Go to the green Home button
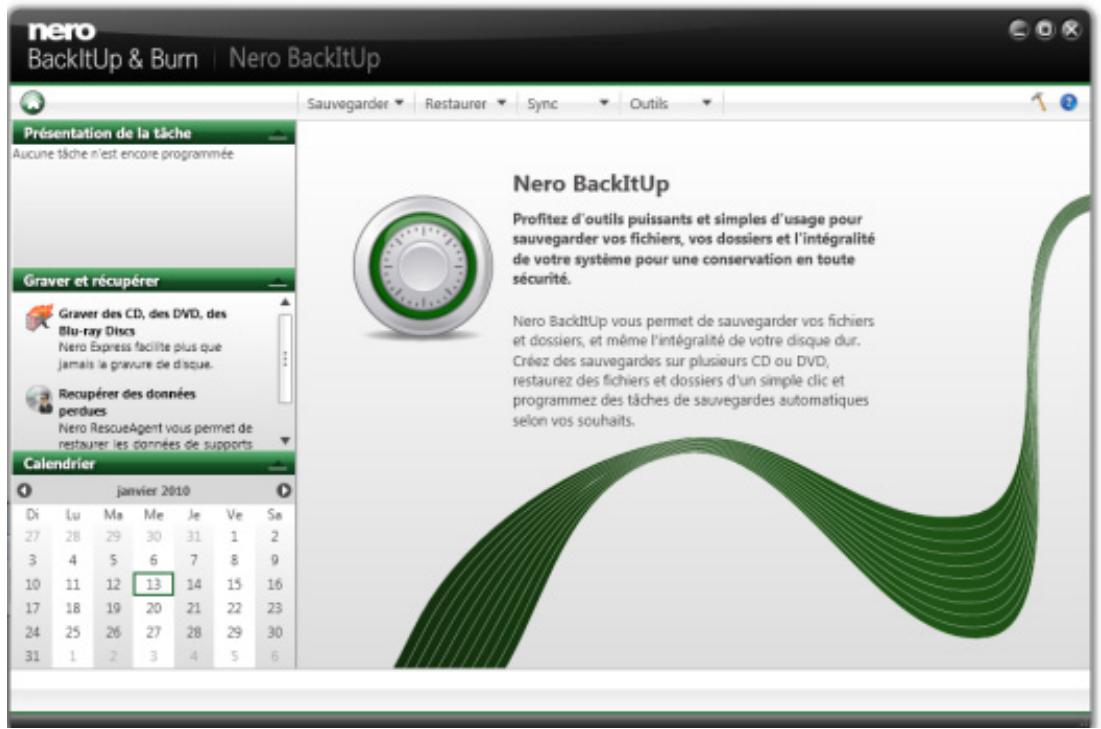Image resolution: width=1101 pixels, height=729 pixels. (x=32, y=103)
